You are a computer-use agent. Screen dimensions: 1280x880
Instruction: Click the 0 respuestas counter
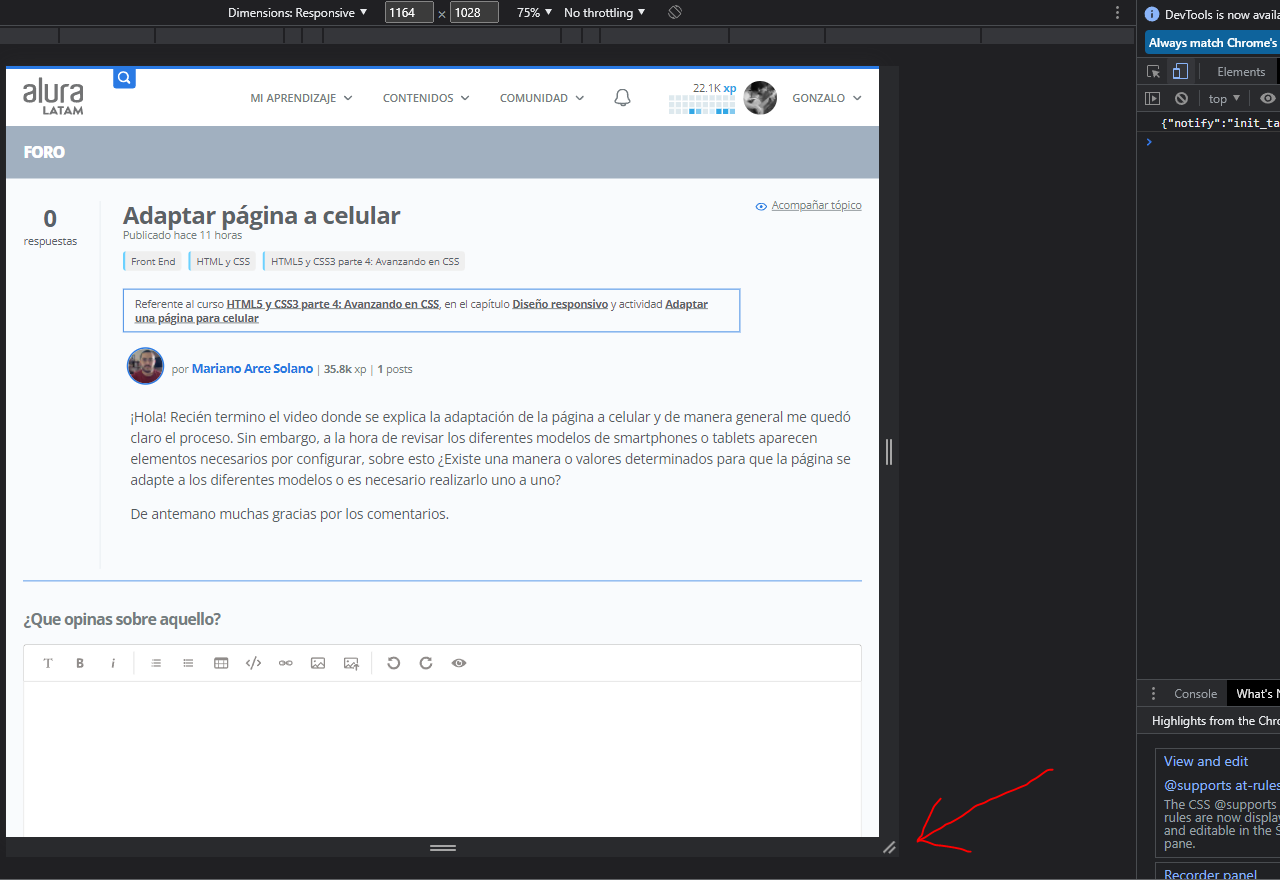(x=50, y=227)
